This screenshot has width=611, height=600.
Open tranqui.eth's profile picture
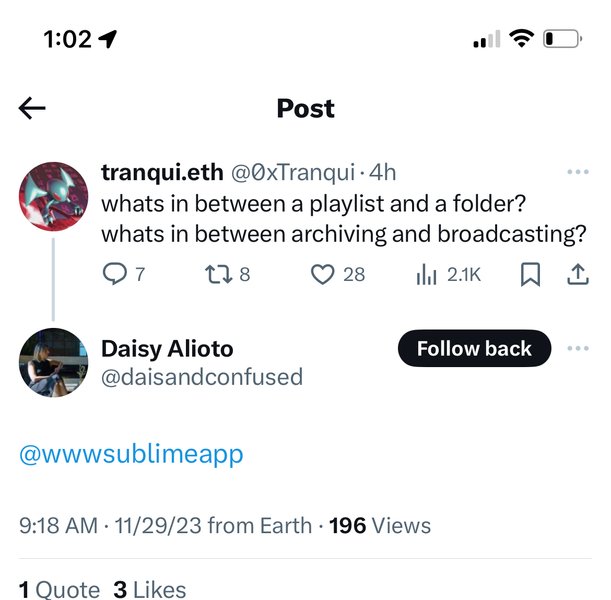point(54,196)
